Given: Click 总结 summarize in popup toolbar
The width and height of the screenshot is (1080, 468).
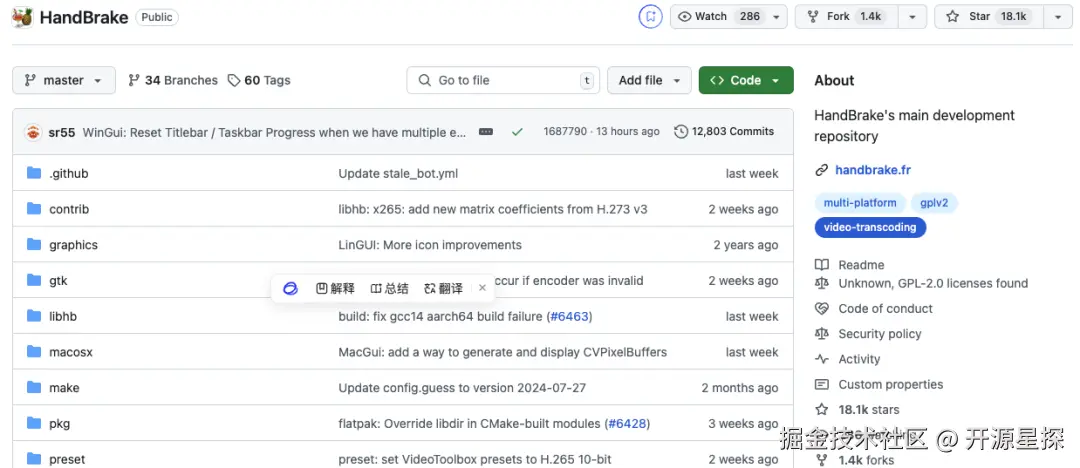Looking at the screenshot, I should [389, 288].
